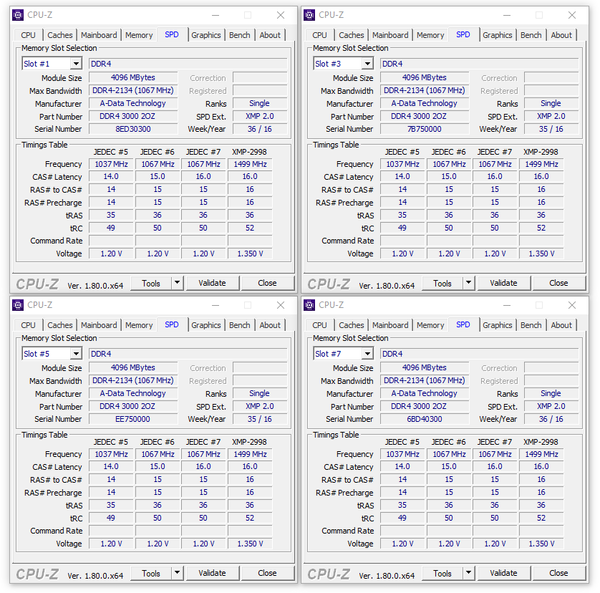600x593 pixels.
Task: Open About tab in Slot #7 window
Action: 561,325
